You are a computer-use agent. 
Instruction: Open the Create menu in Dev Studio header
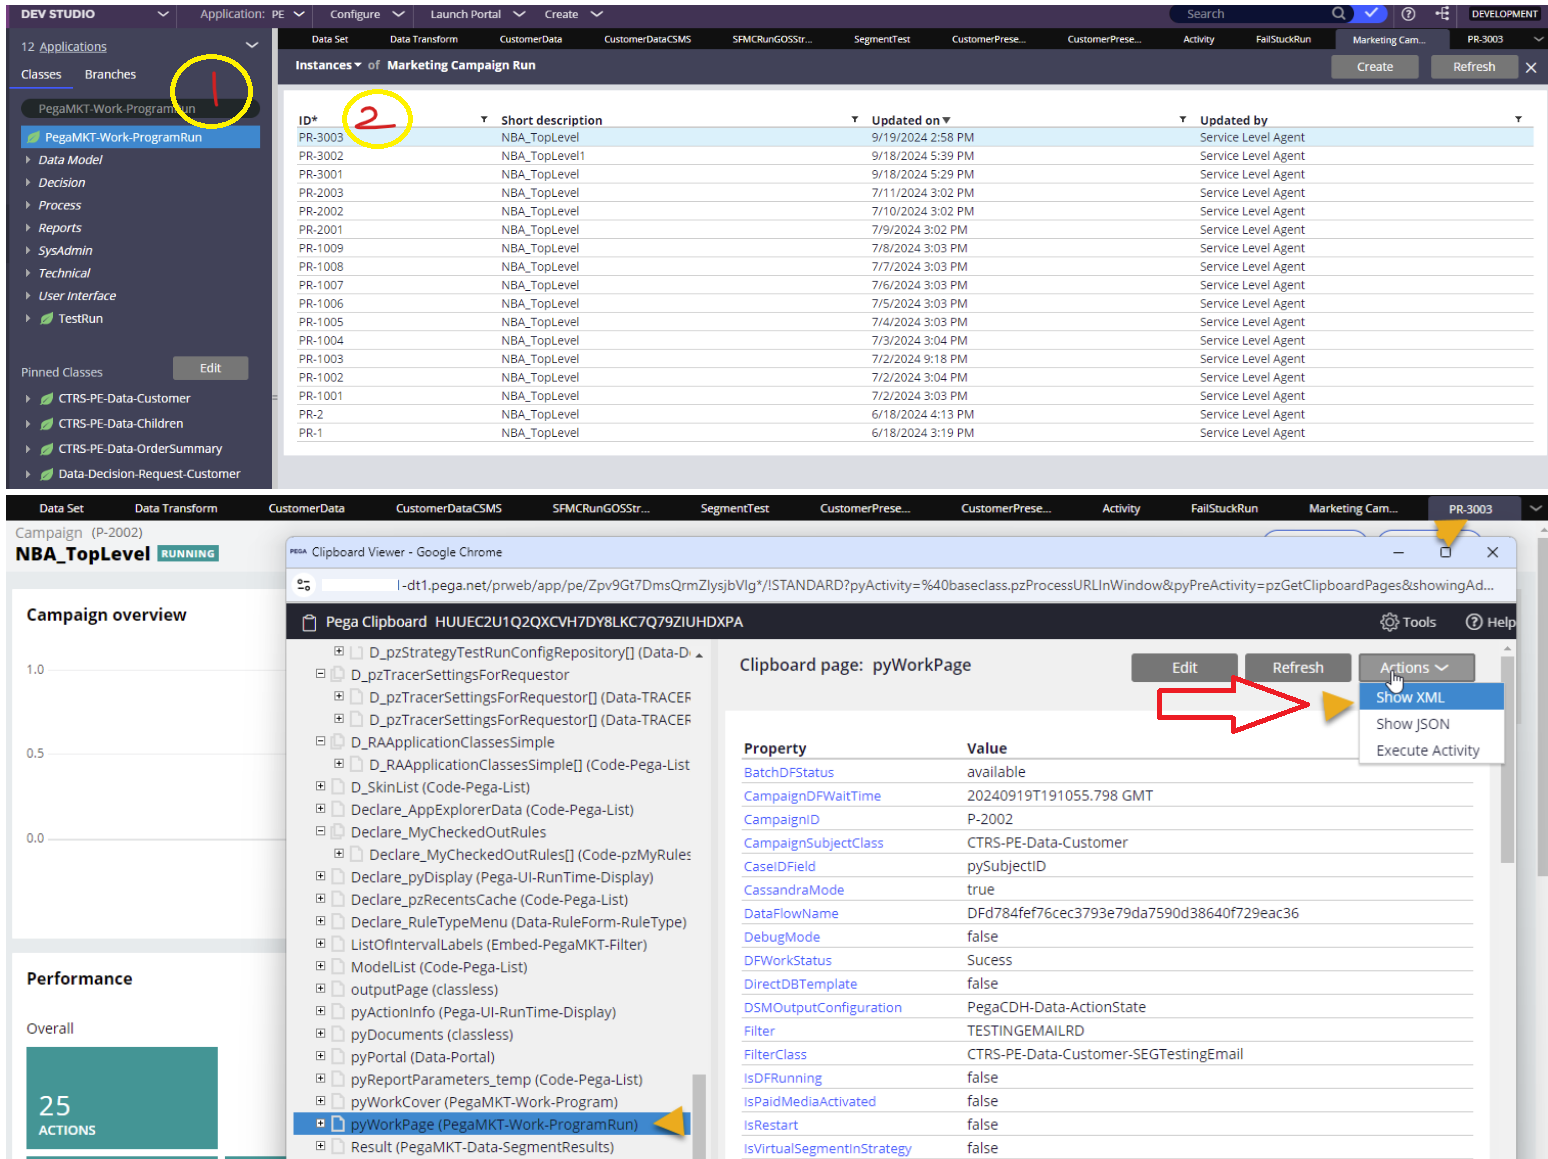(574, 14)
